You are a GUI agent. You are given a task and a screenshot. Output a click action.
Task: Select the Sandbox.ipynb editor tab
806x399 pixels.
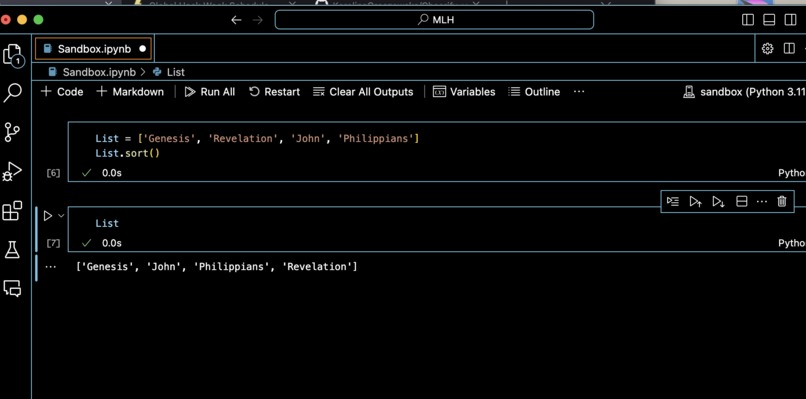click(94, 49)
